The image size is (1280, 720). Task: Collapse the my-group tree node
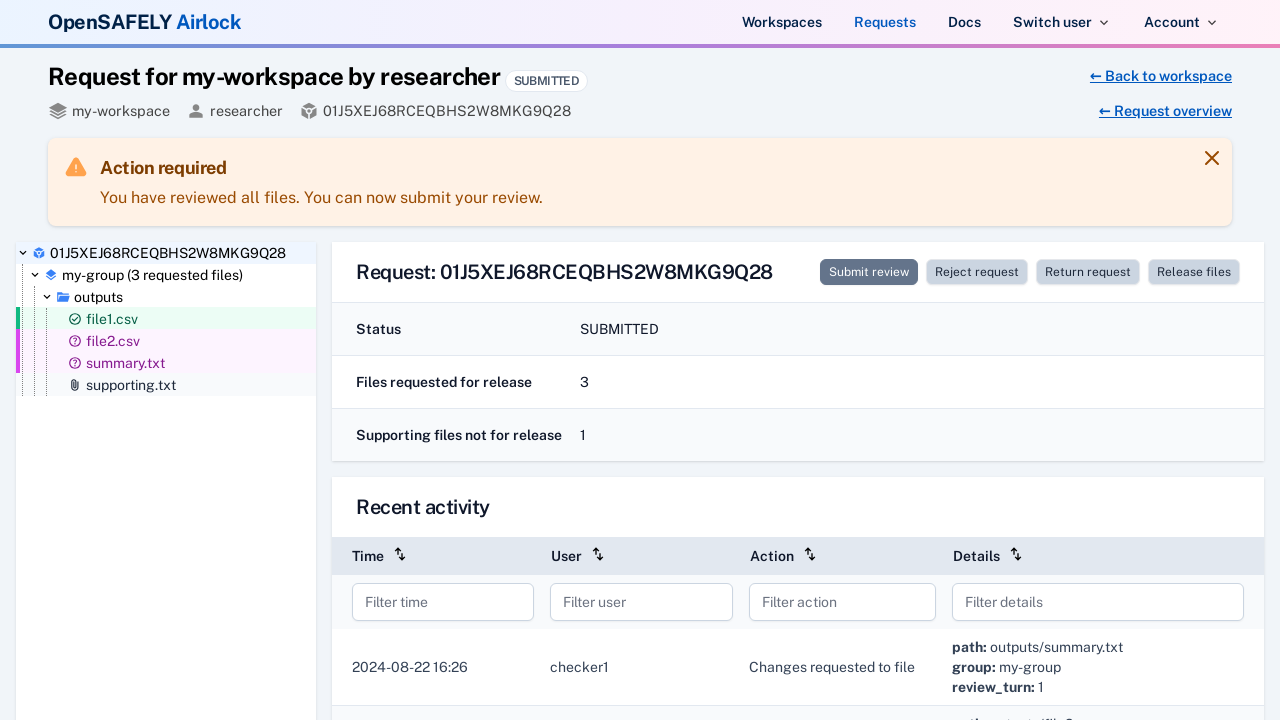click(35, 275)
